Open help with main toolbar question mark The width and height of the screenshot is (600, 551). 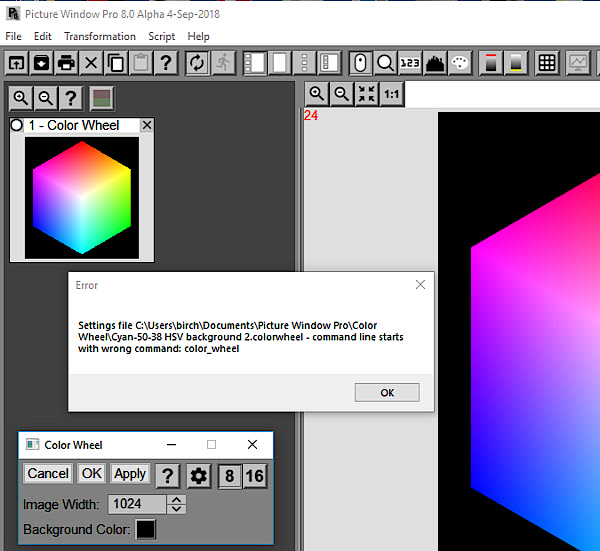166,63
